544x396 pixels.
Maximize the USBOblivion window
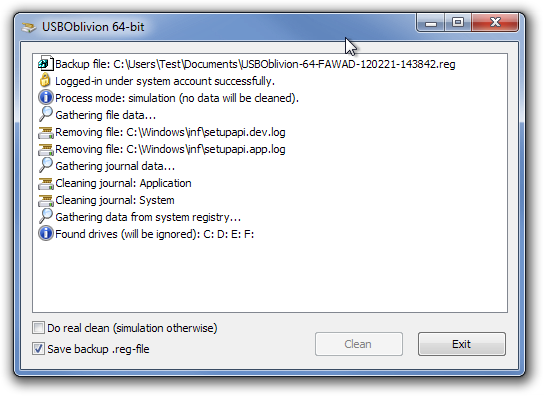coord(458,23)
